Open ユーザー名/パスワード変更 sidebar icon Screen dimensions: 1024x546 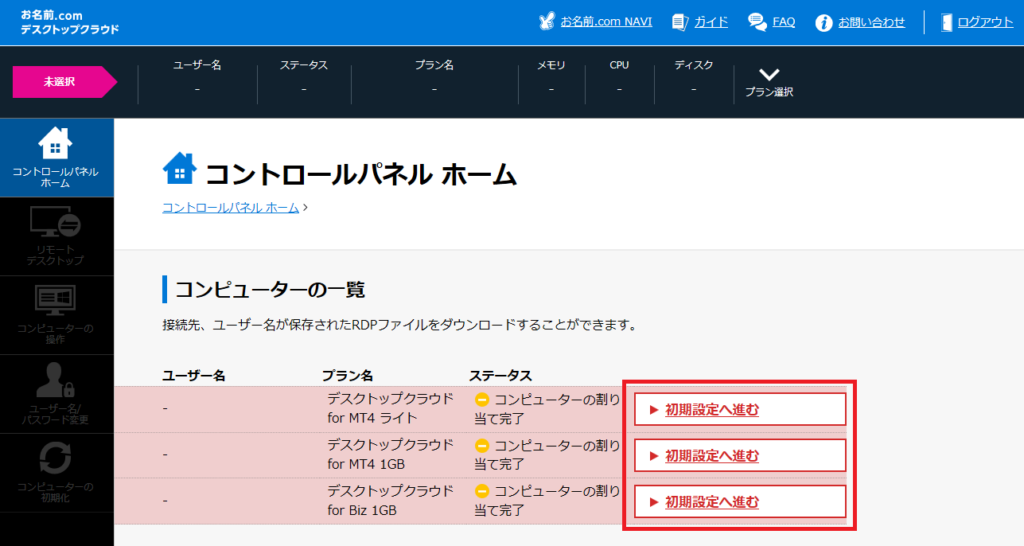[56, 381]
